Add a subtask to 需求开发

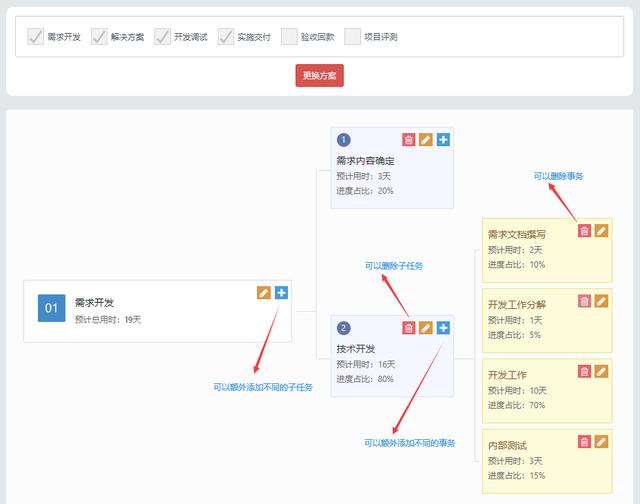281,293
